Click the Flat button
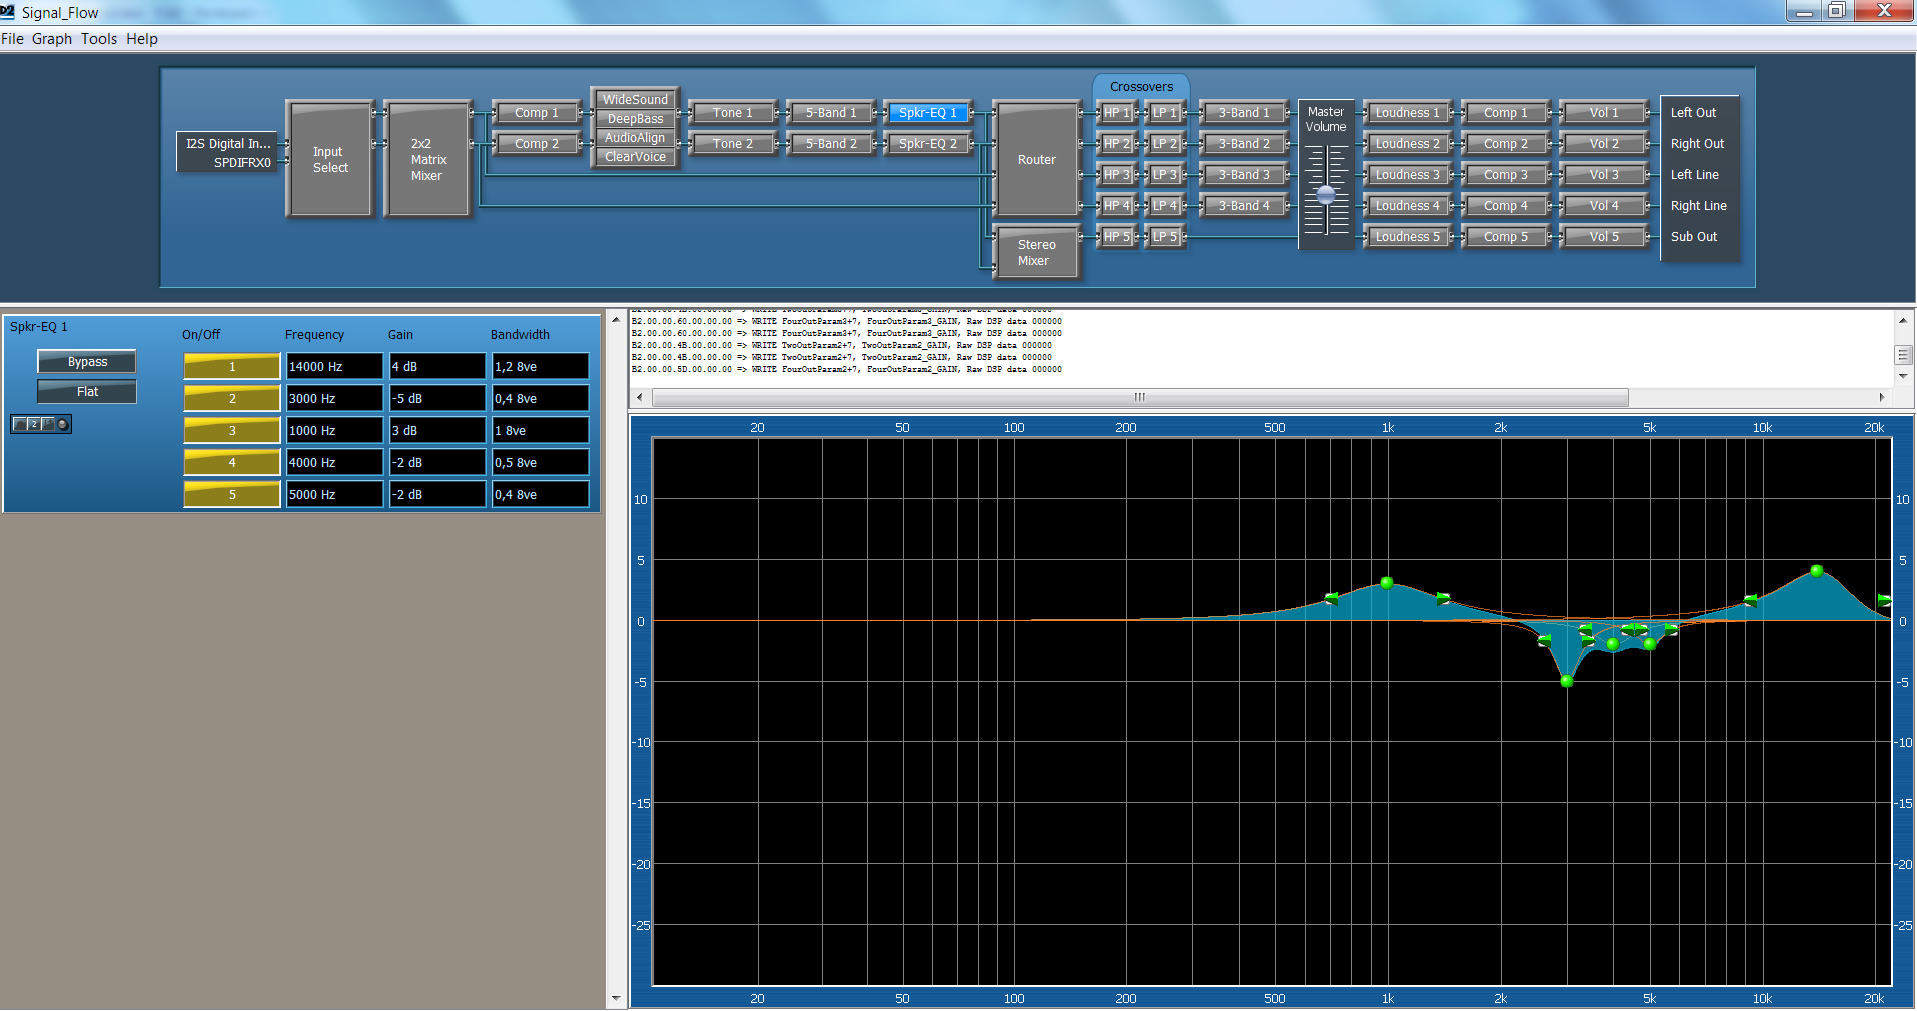The image size is (1917, 1011). (87, 392)
